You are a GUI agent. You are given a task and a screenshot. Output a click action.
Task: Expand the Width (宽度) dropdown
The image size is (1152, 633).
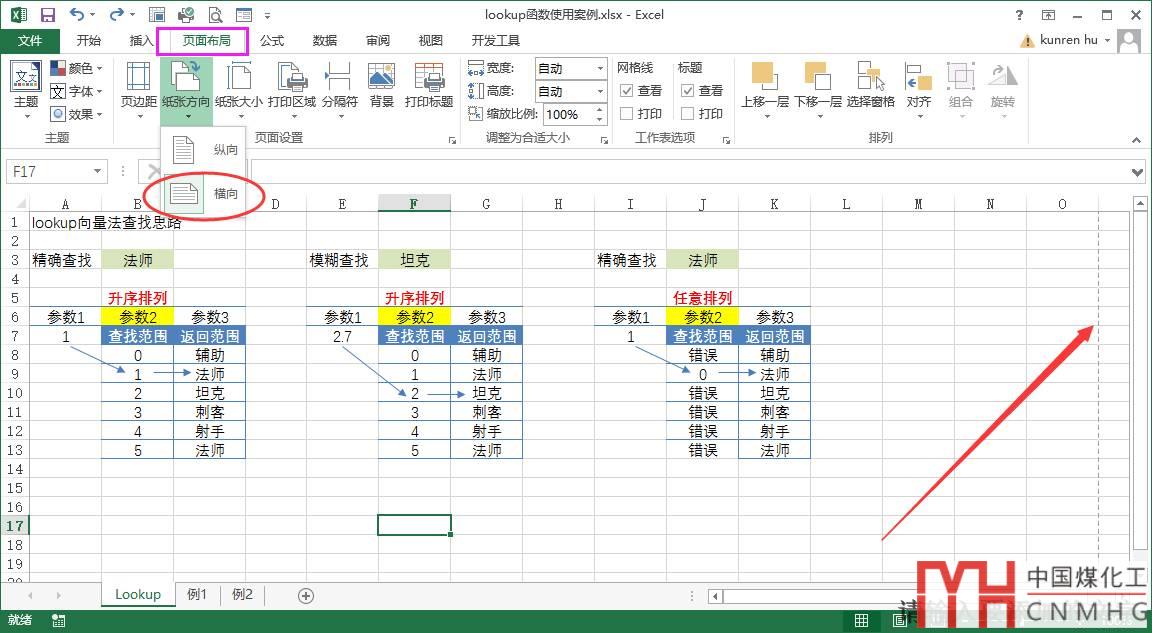(x=600, y=68)
